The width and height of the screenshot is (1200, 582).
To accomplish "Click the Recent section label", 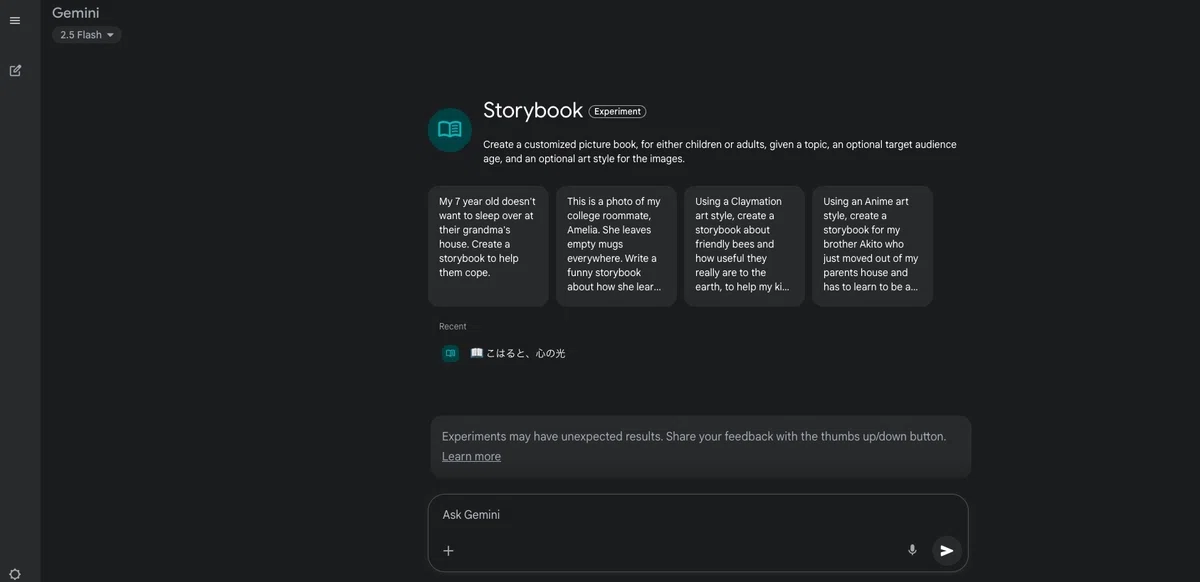I will pos(453,326).
